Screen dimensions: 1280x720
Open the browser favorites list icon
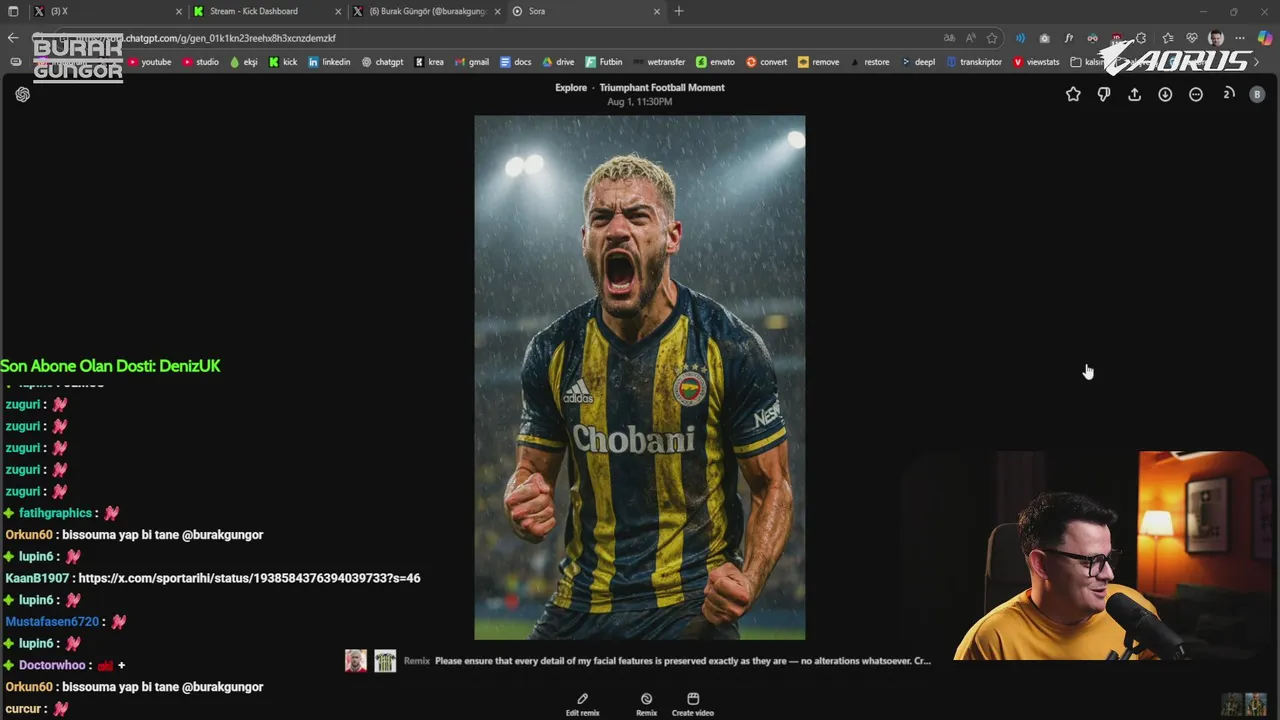tap(1168, 38)
